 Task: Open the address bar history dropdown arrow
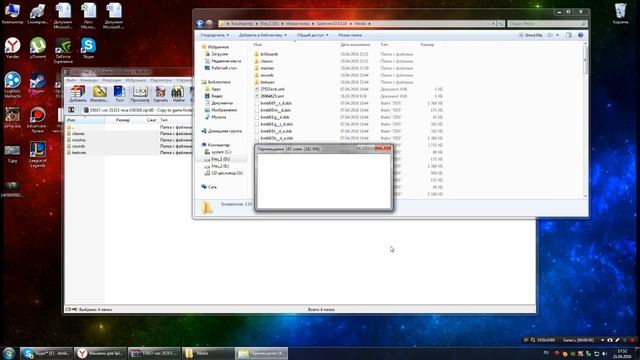click(493, 24)
